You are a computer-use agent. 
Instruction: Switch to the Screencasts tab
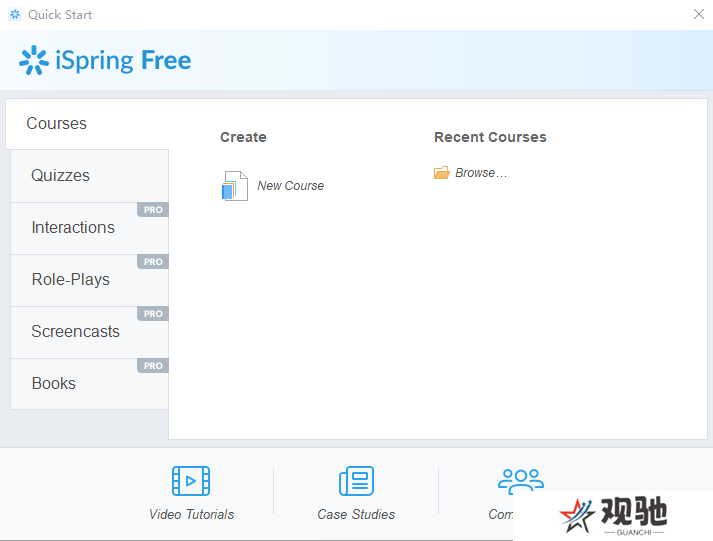pyautogui.click(x=90, y=332)
